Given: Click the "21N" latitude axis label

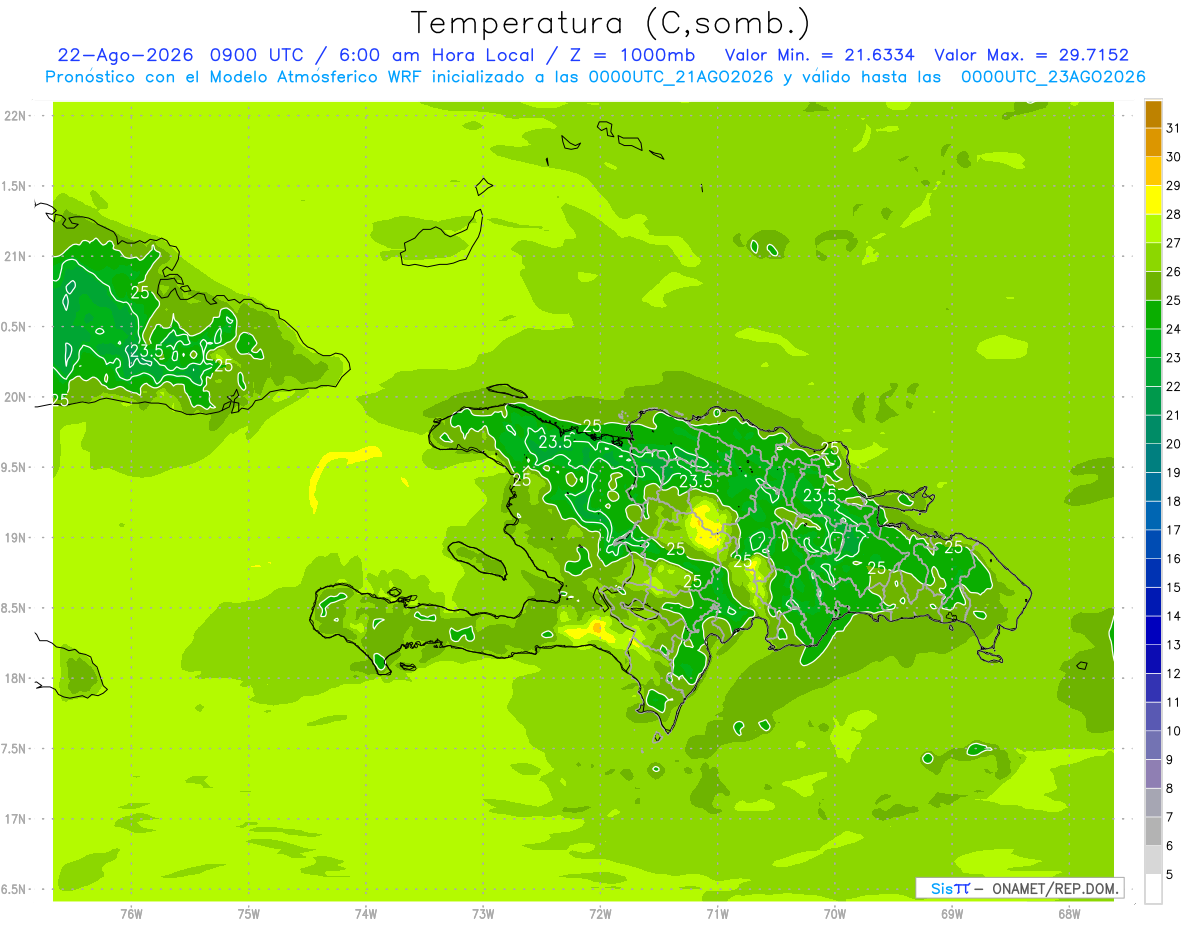Looking at the screenshot, I should pos(15,256).
